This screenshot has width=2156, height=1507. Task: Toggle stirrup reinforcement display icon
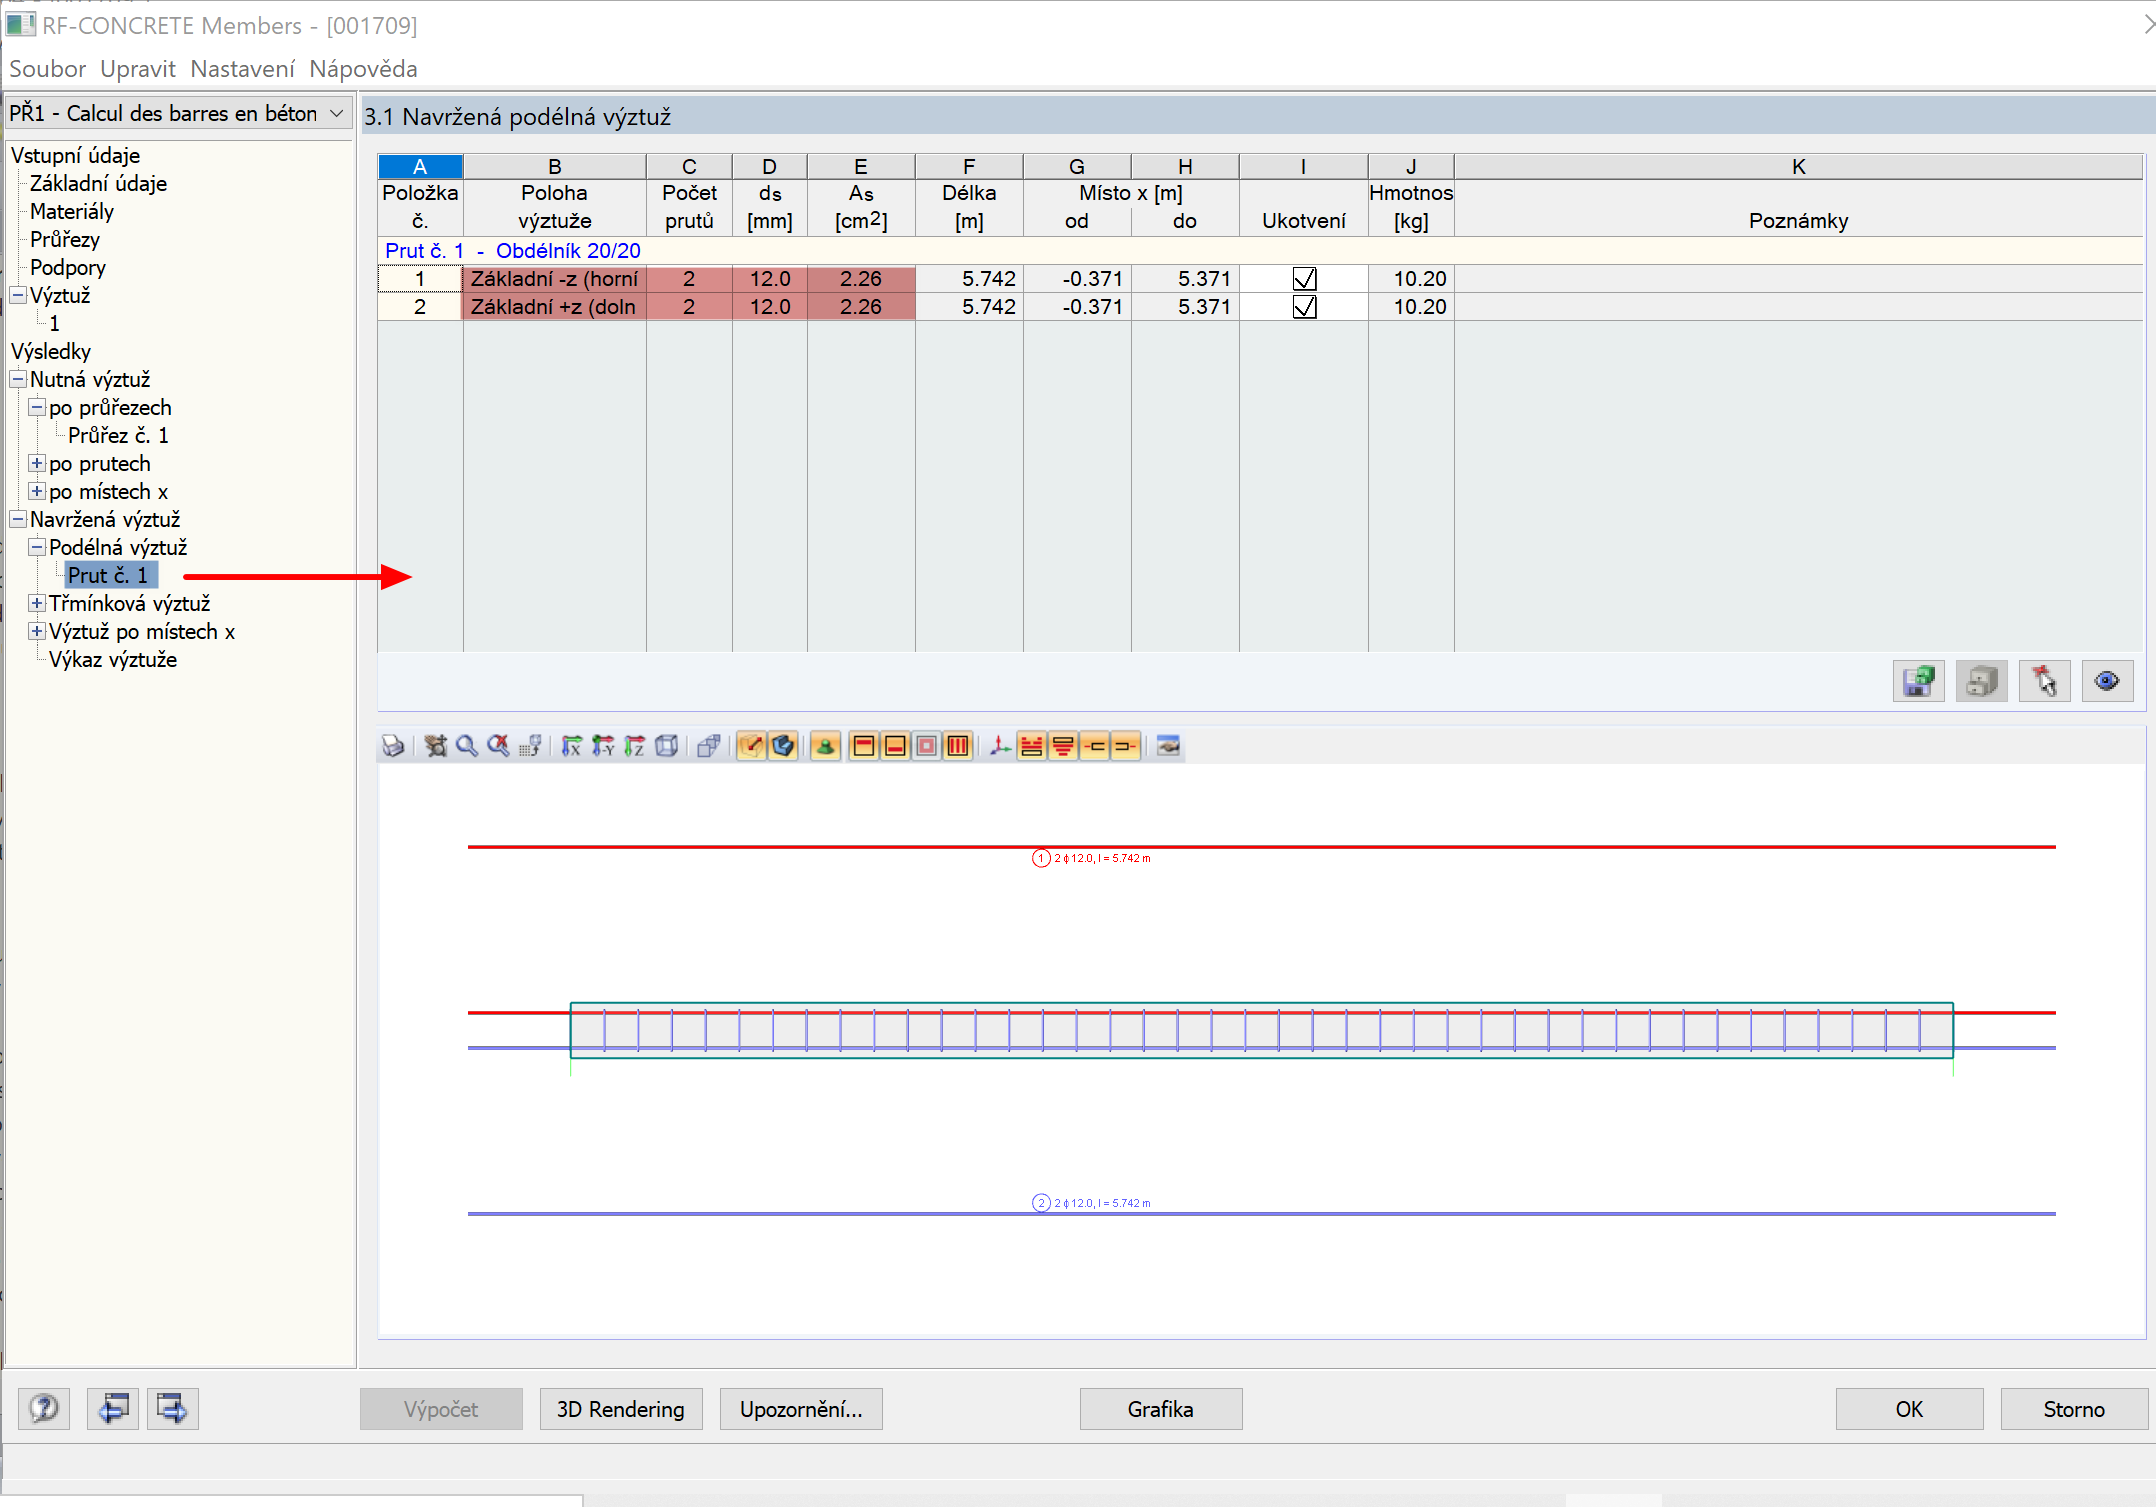(x=958, y=746)
